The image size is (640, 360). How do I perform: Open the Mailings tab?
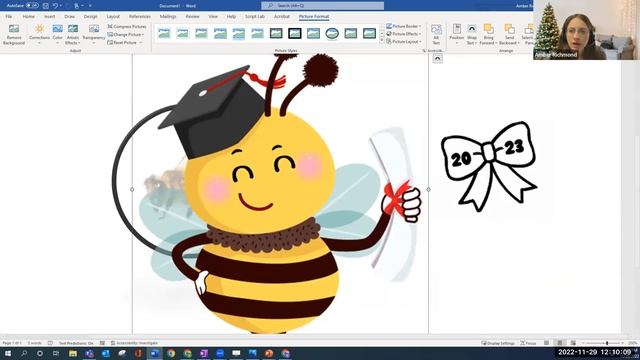(168, 16)
